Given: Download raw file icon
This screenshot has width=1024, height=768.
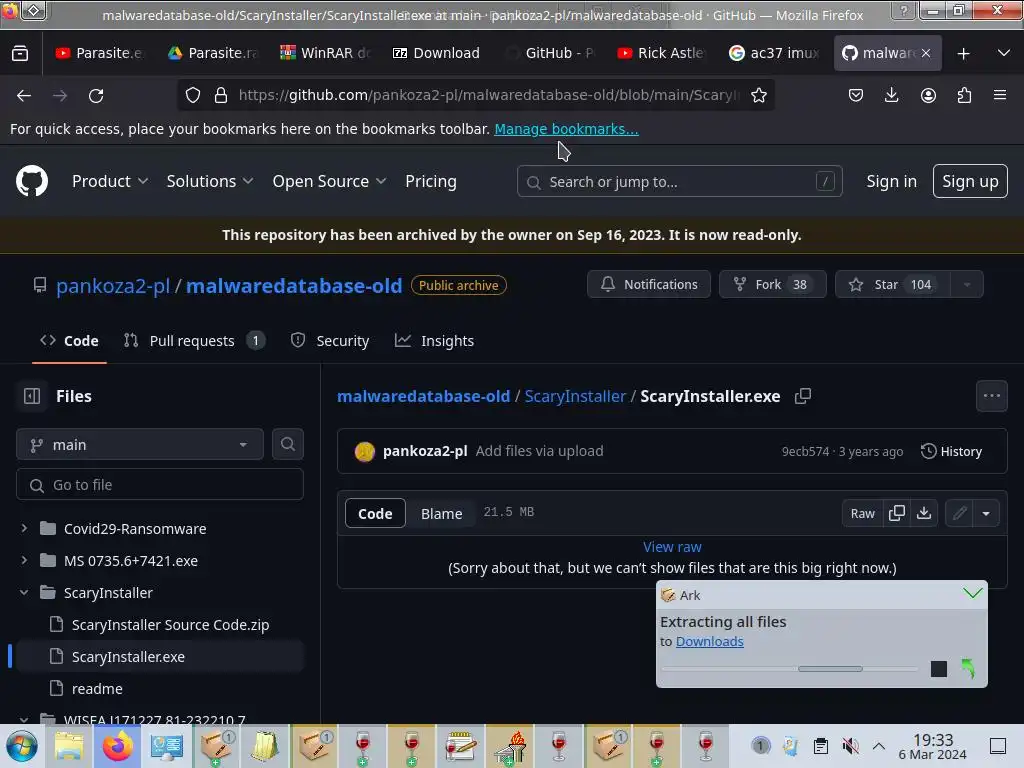Looking at the screenshot, I should [x=923, y=513].
